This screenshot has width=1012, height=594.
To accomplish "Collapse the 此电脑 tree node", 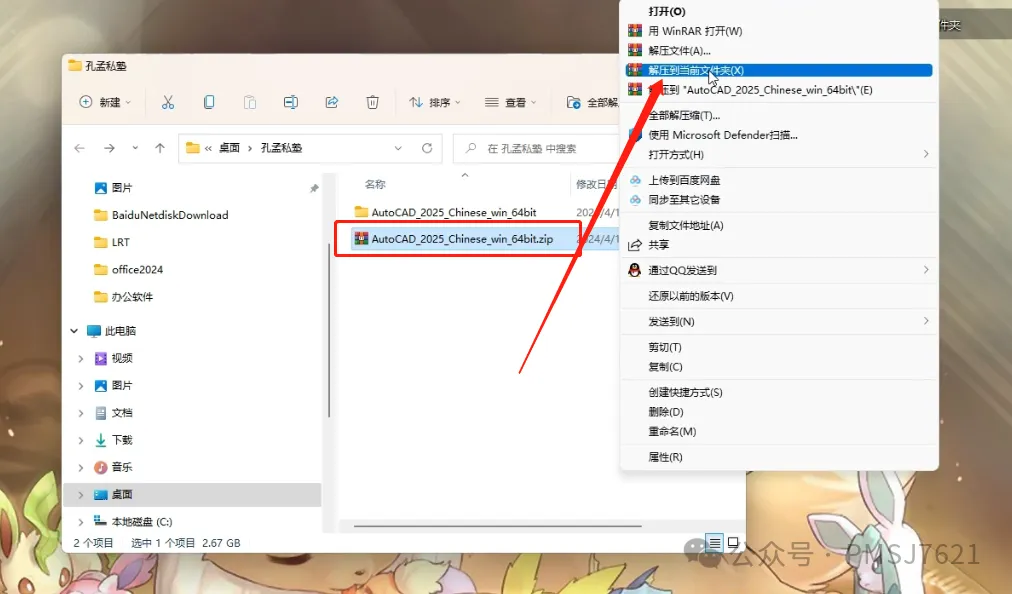I will (74, 331).
